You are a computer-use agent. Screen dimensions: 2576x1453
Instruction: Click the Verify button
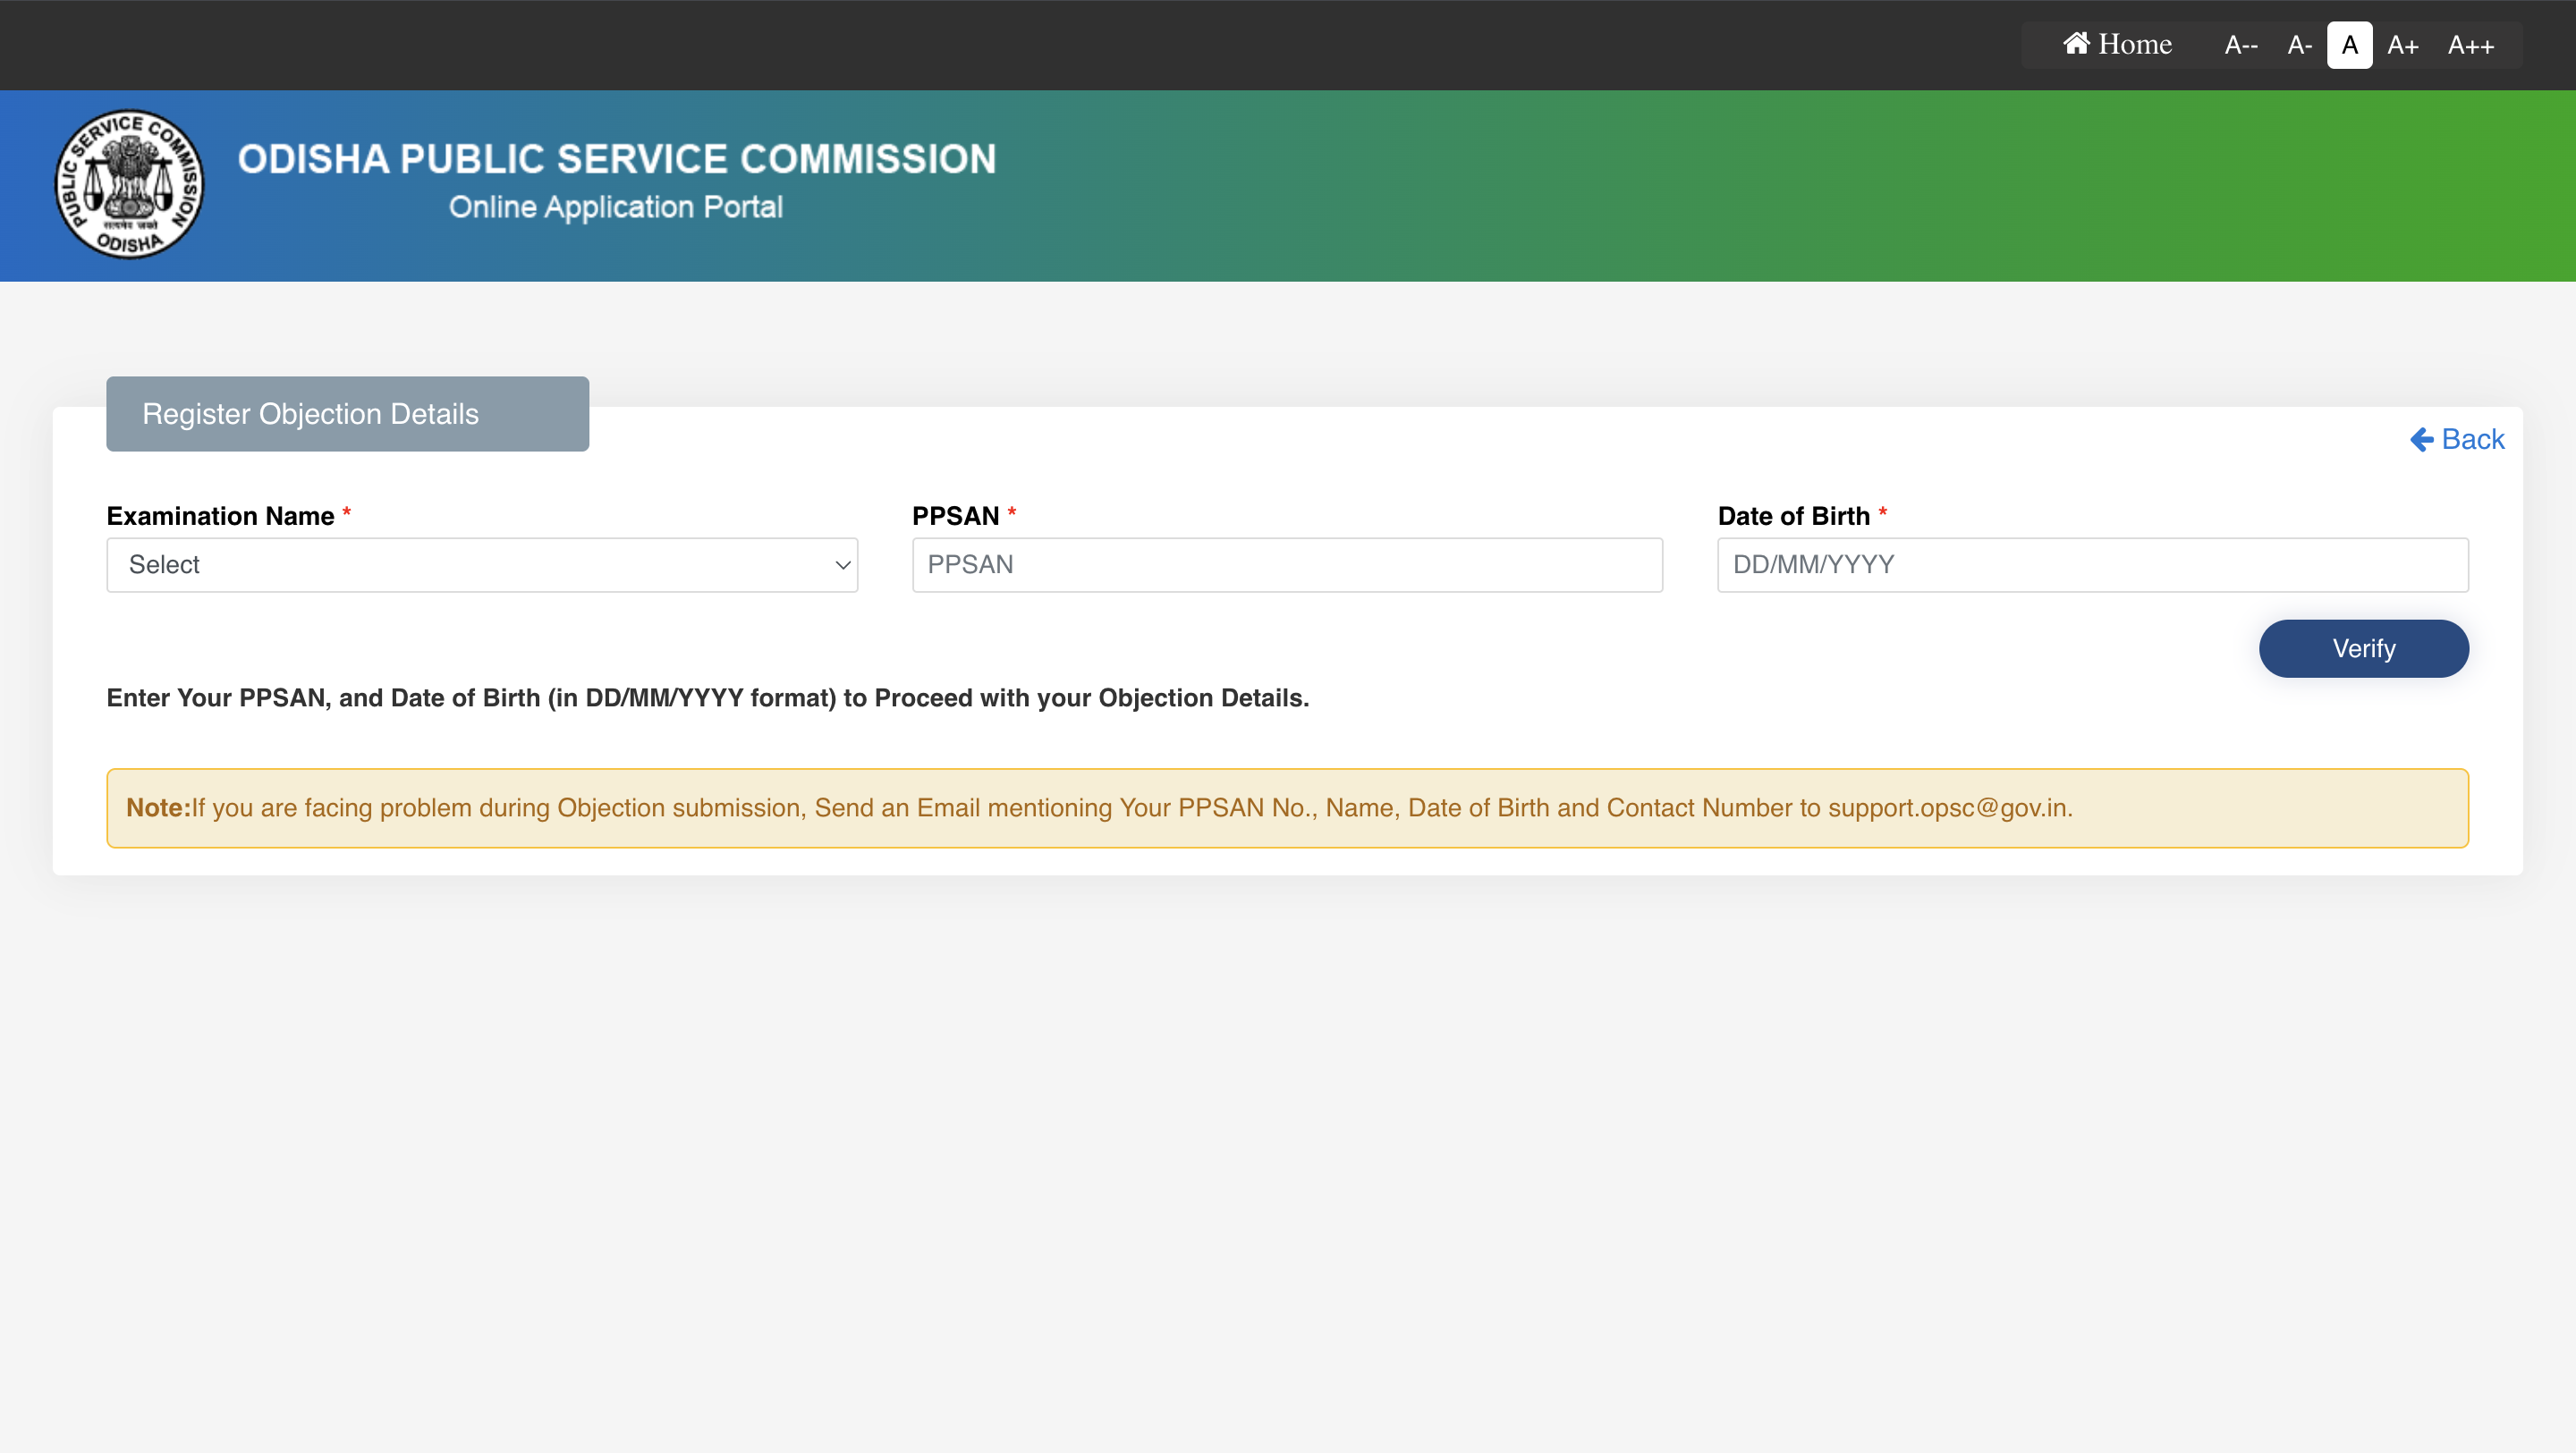click(2364, 649)
